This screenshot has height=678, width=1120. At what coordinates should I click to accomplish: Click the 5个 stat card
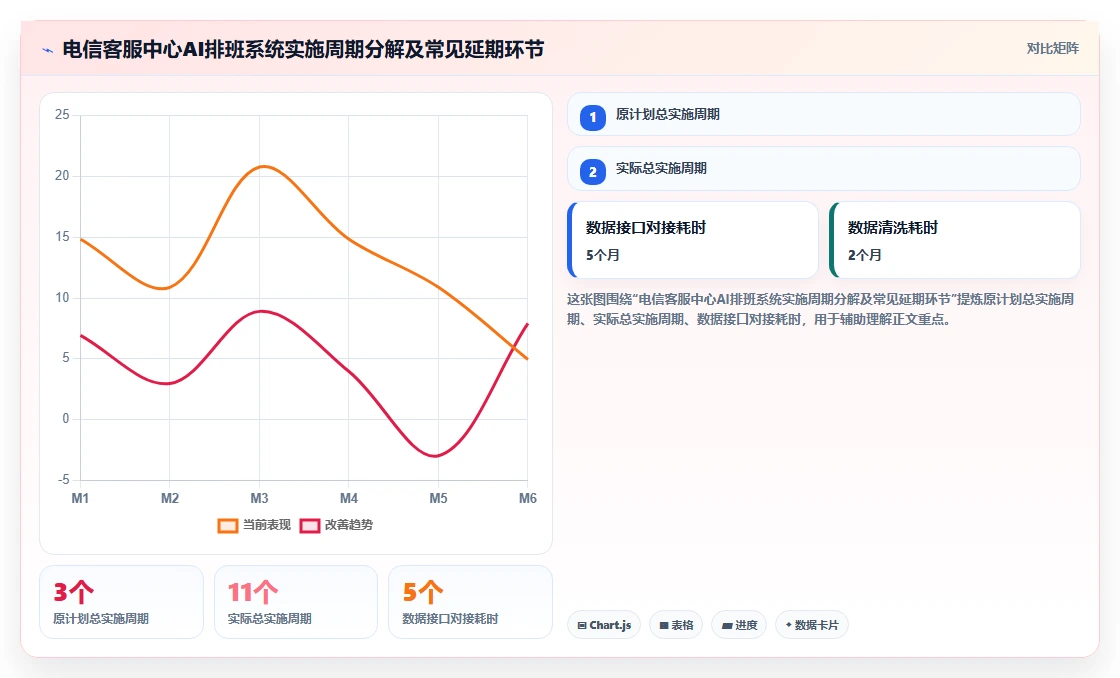(470, 602)
